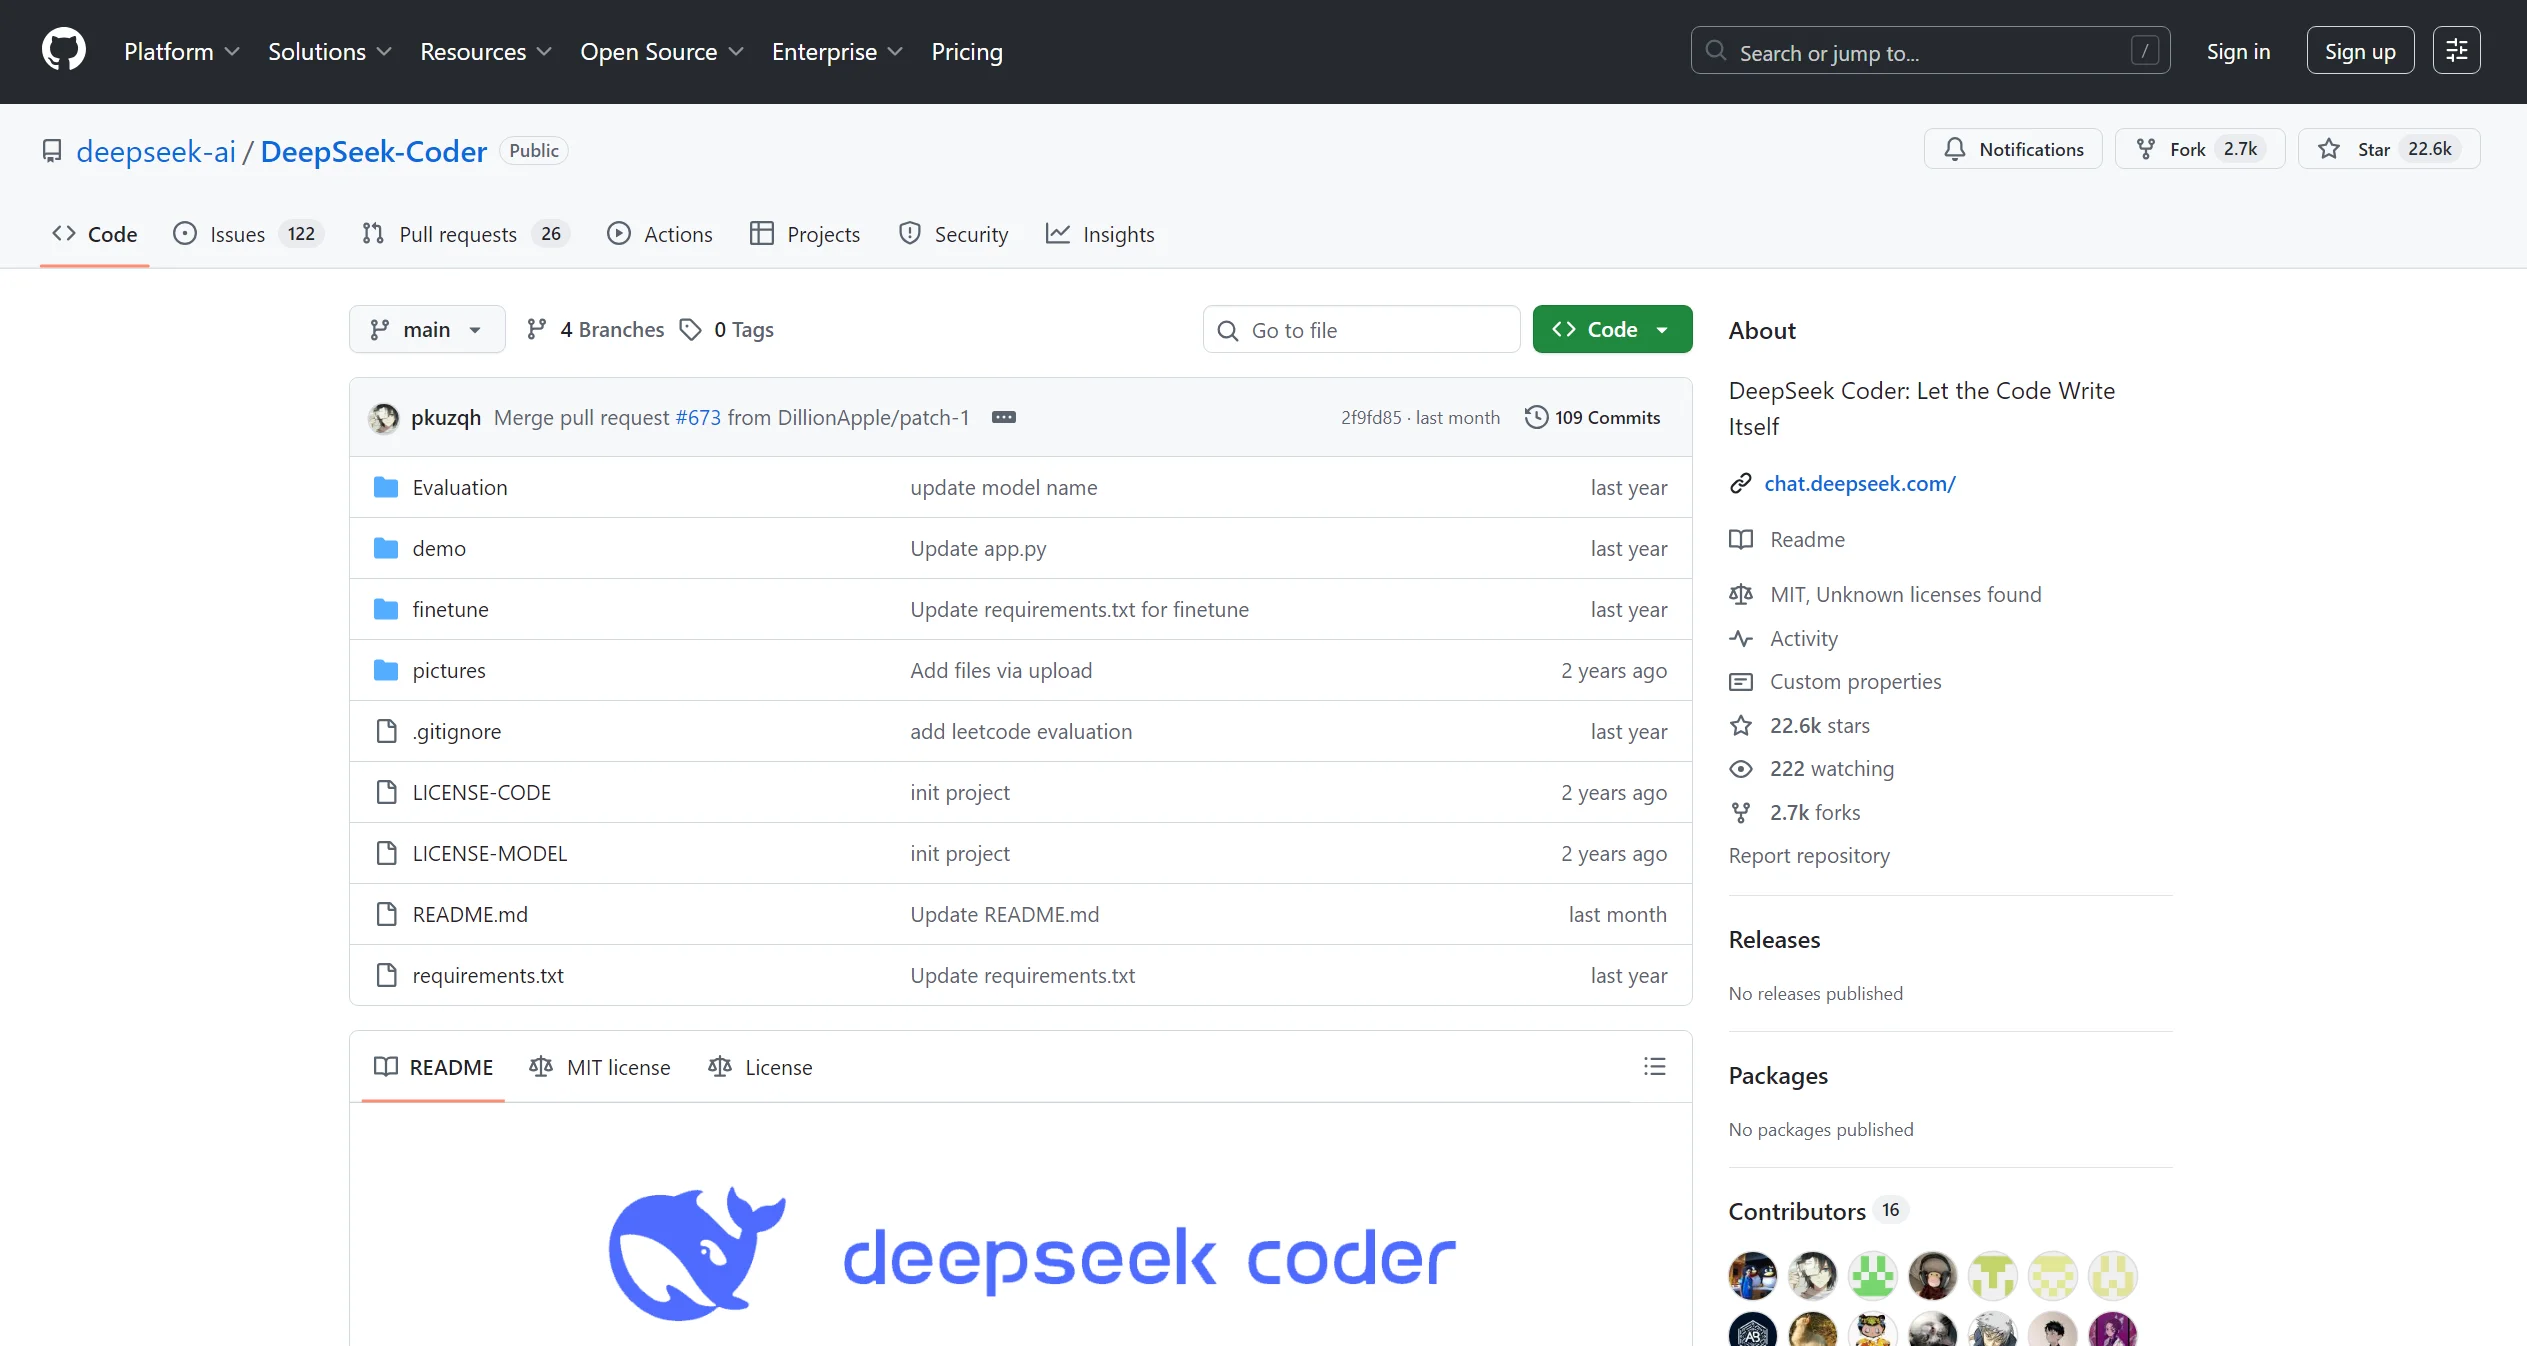Click the README outline icon
2527x1346 pixels.
(1654, 1067)
